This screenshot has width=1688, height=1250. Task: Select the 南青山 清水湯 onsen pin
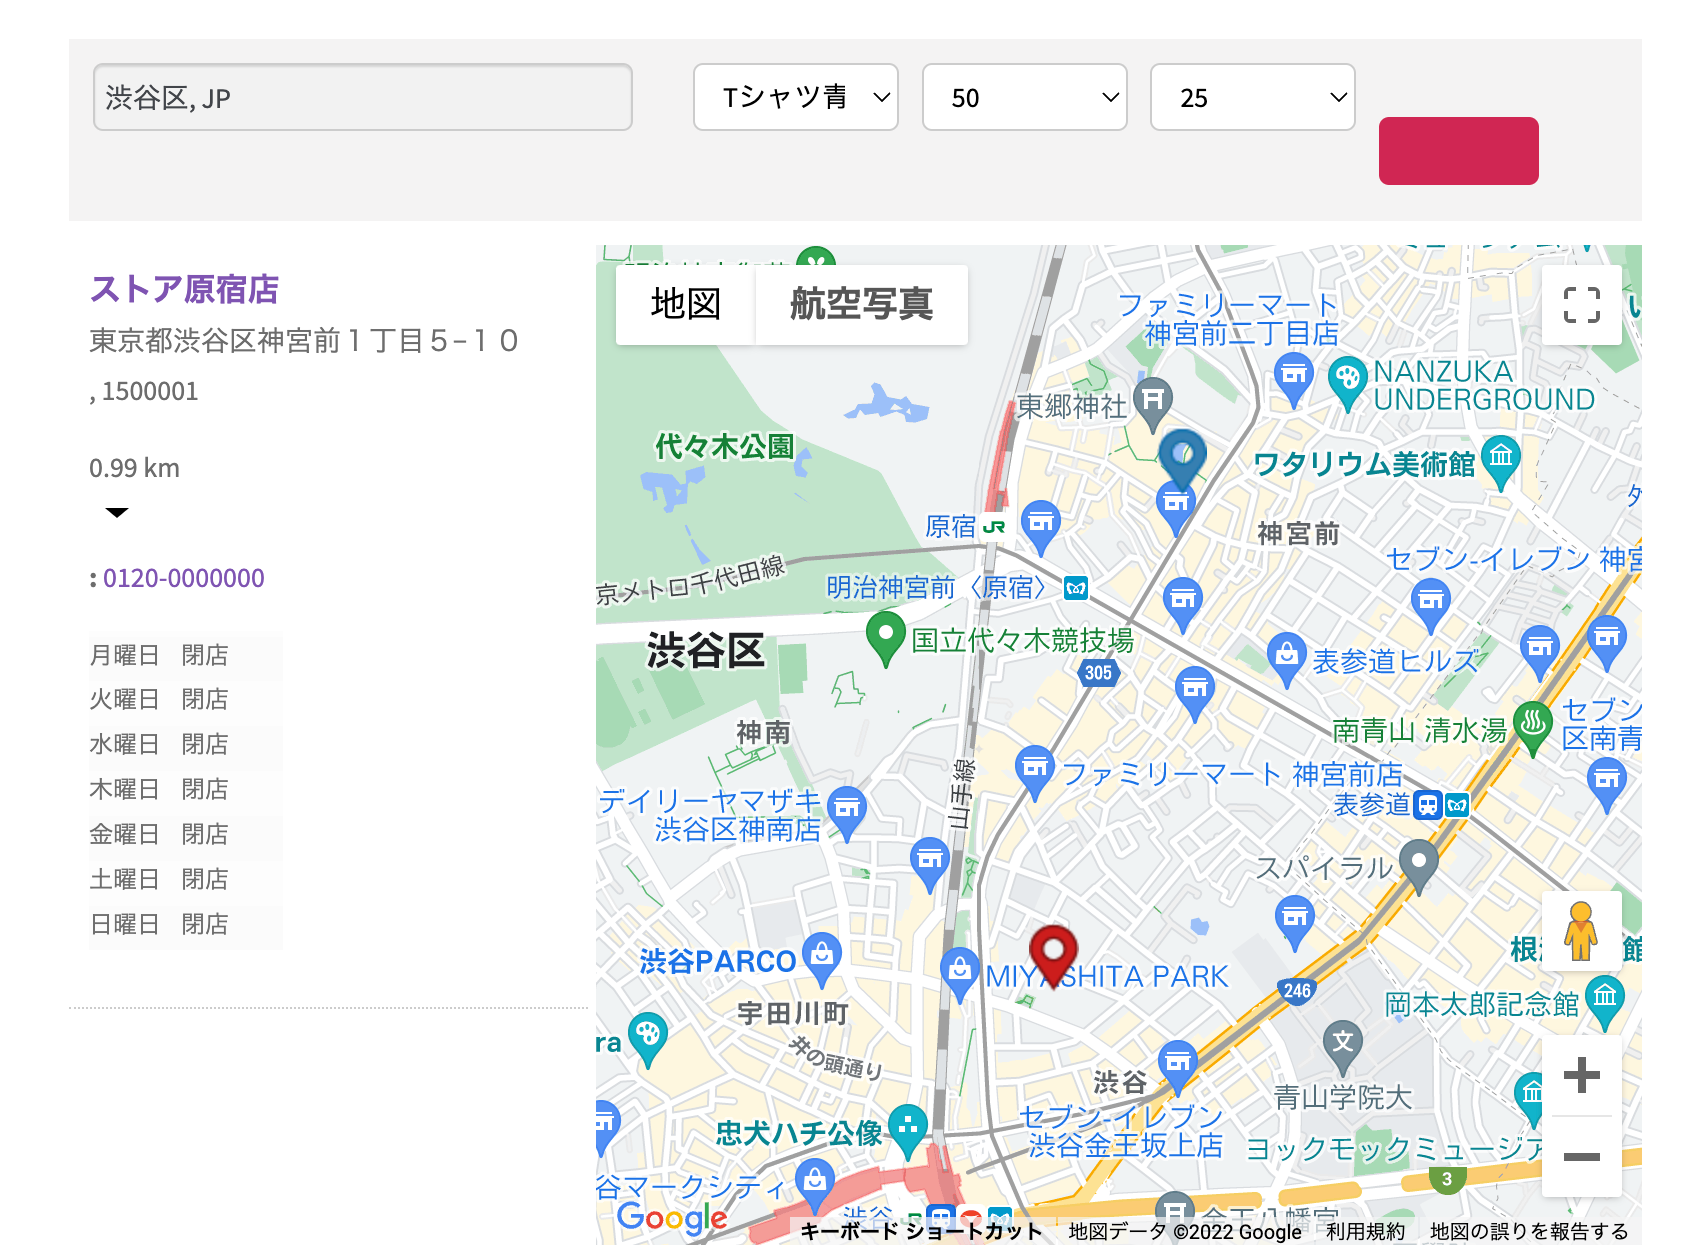(1533, 726)
